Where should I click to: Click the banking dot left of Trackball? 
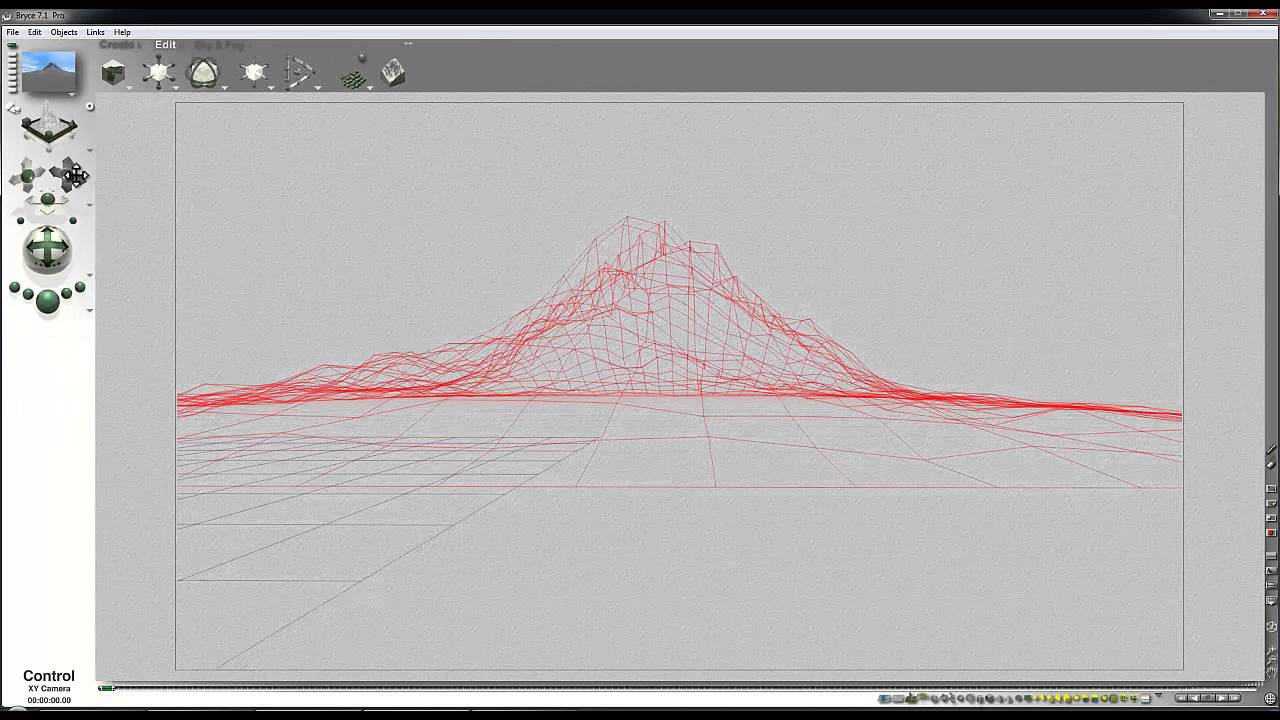[20, 220]
